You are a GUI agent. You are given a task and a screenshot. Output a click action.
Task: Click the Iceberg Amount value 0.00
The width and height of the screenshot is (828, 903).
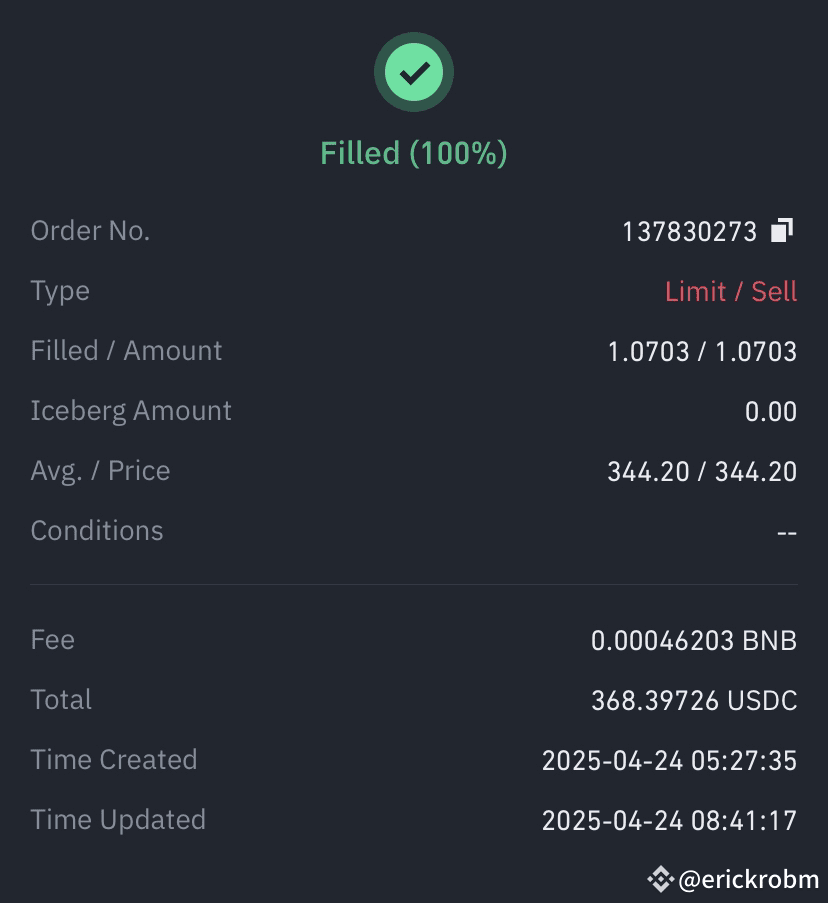[x=771, y=412]
